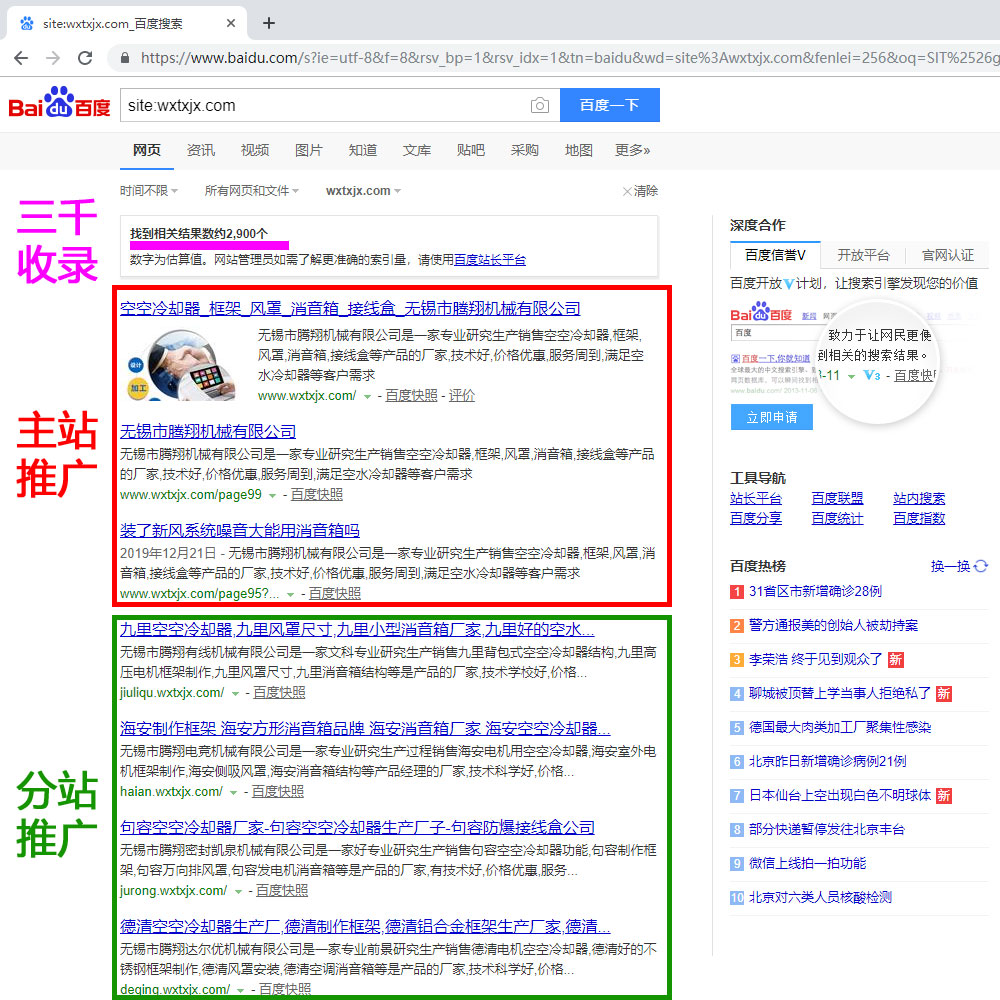The height and width of the screenshot is (1000, 1000).
Task: Open a new tab with plus icon
Action: pyautogui.click(x=269, y=23)
